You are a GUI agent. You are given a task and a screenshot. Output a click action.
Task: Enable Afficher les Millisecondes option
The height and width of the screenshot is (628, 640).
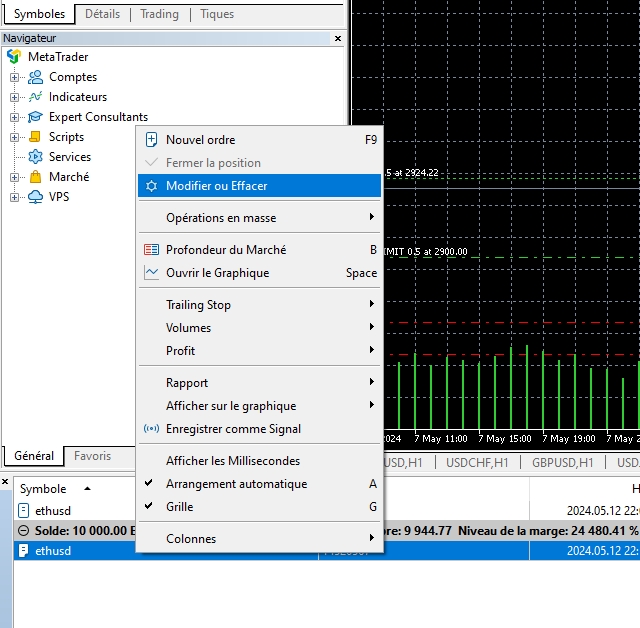point(232,461)
